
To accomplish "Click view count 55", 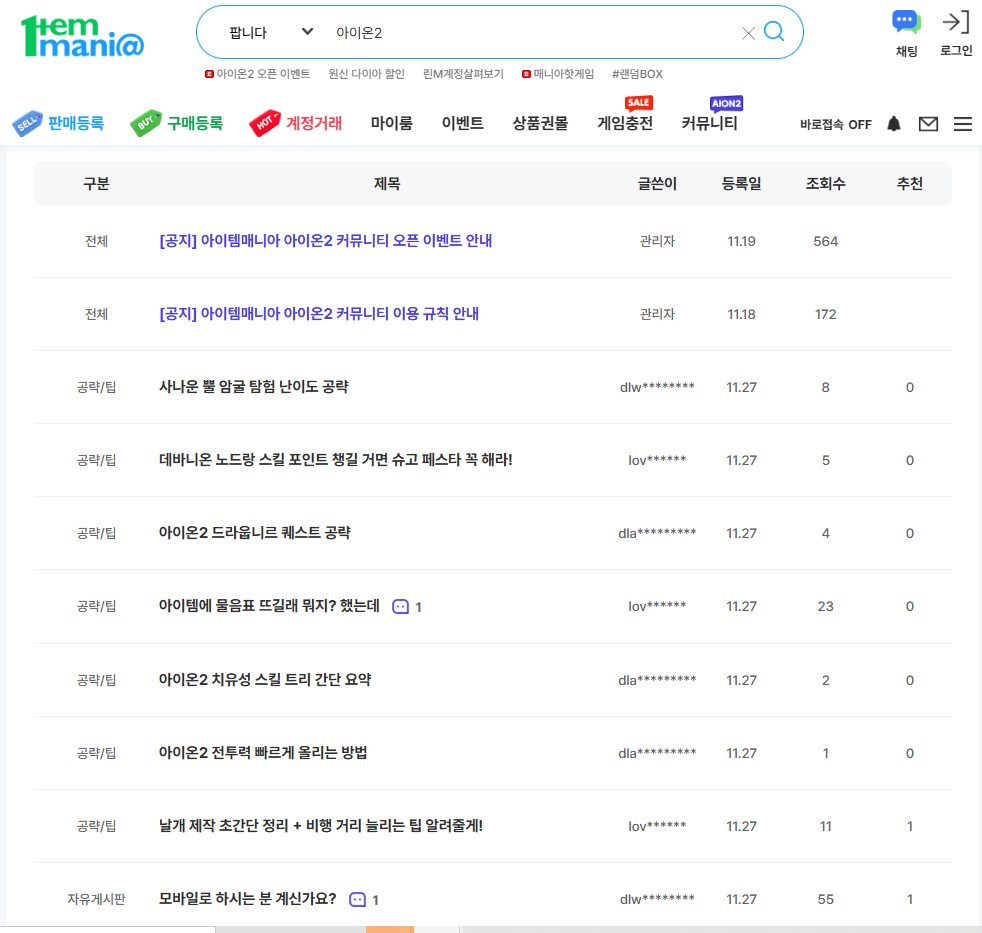I will point(825,899).
